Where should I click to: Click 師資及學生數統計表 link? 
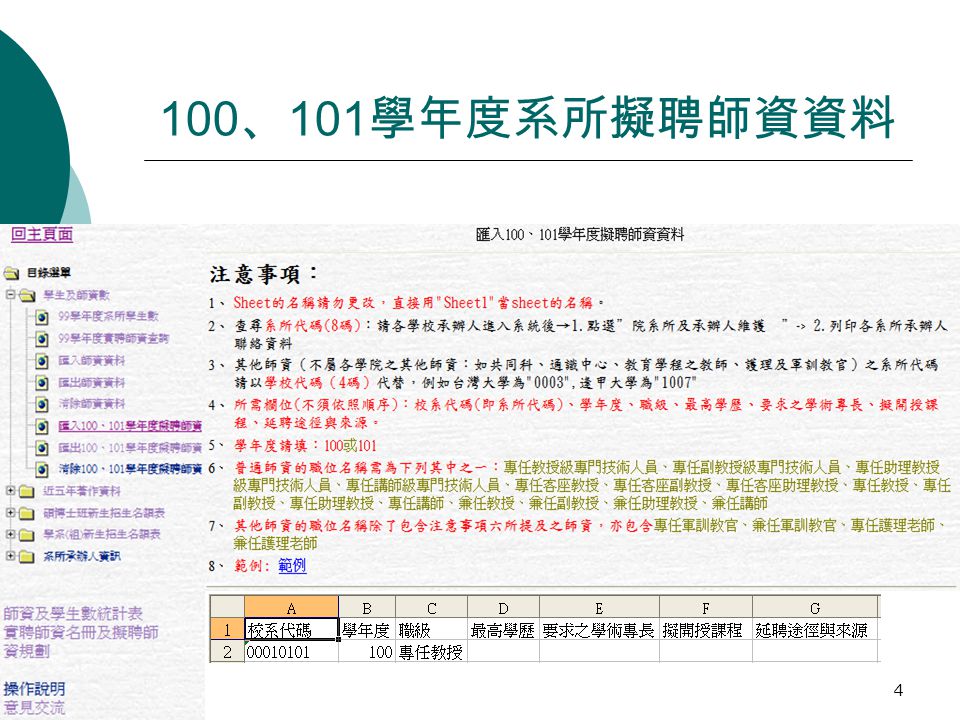73,613
